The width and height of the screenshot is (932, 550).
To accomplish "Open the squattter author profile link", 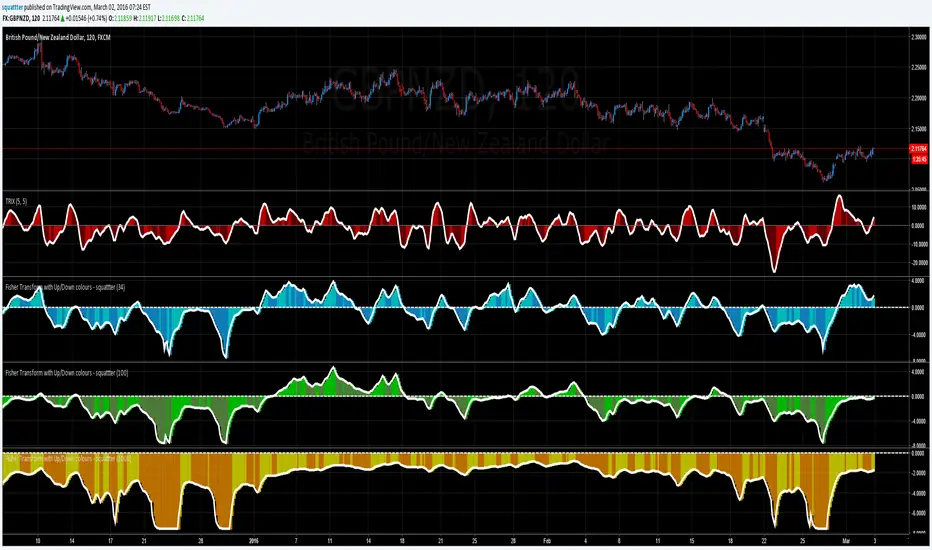I will click(x=15, y=5).
